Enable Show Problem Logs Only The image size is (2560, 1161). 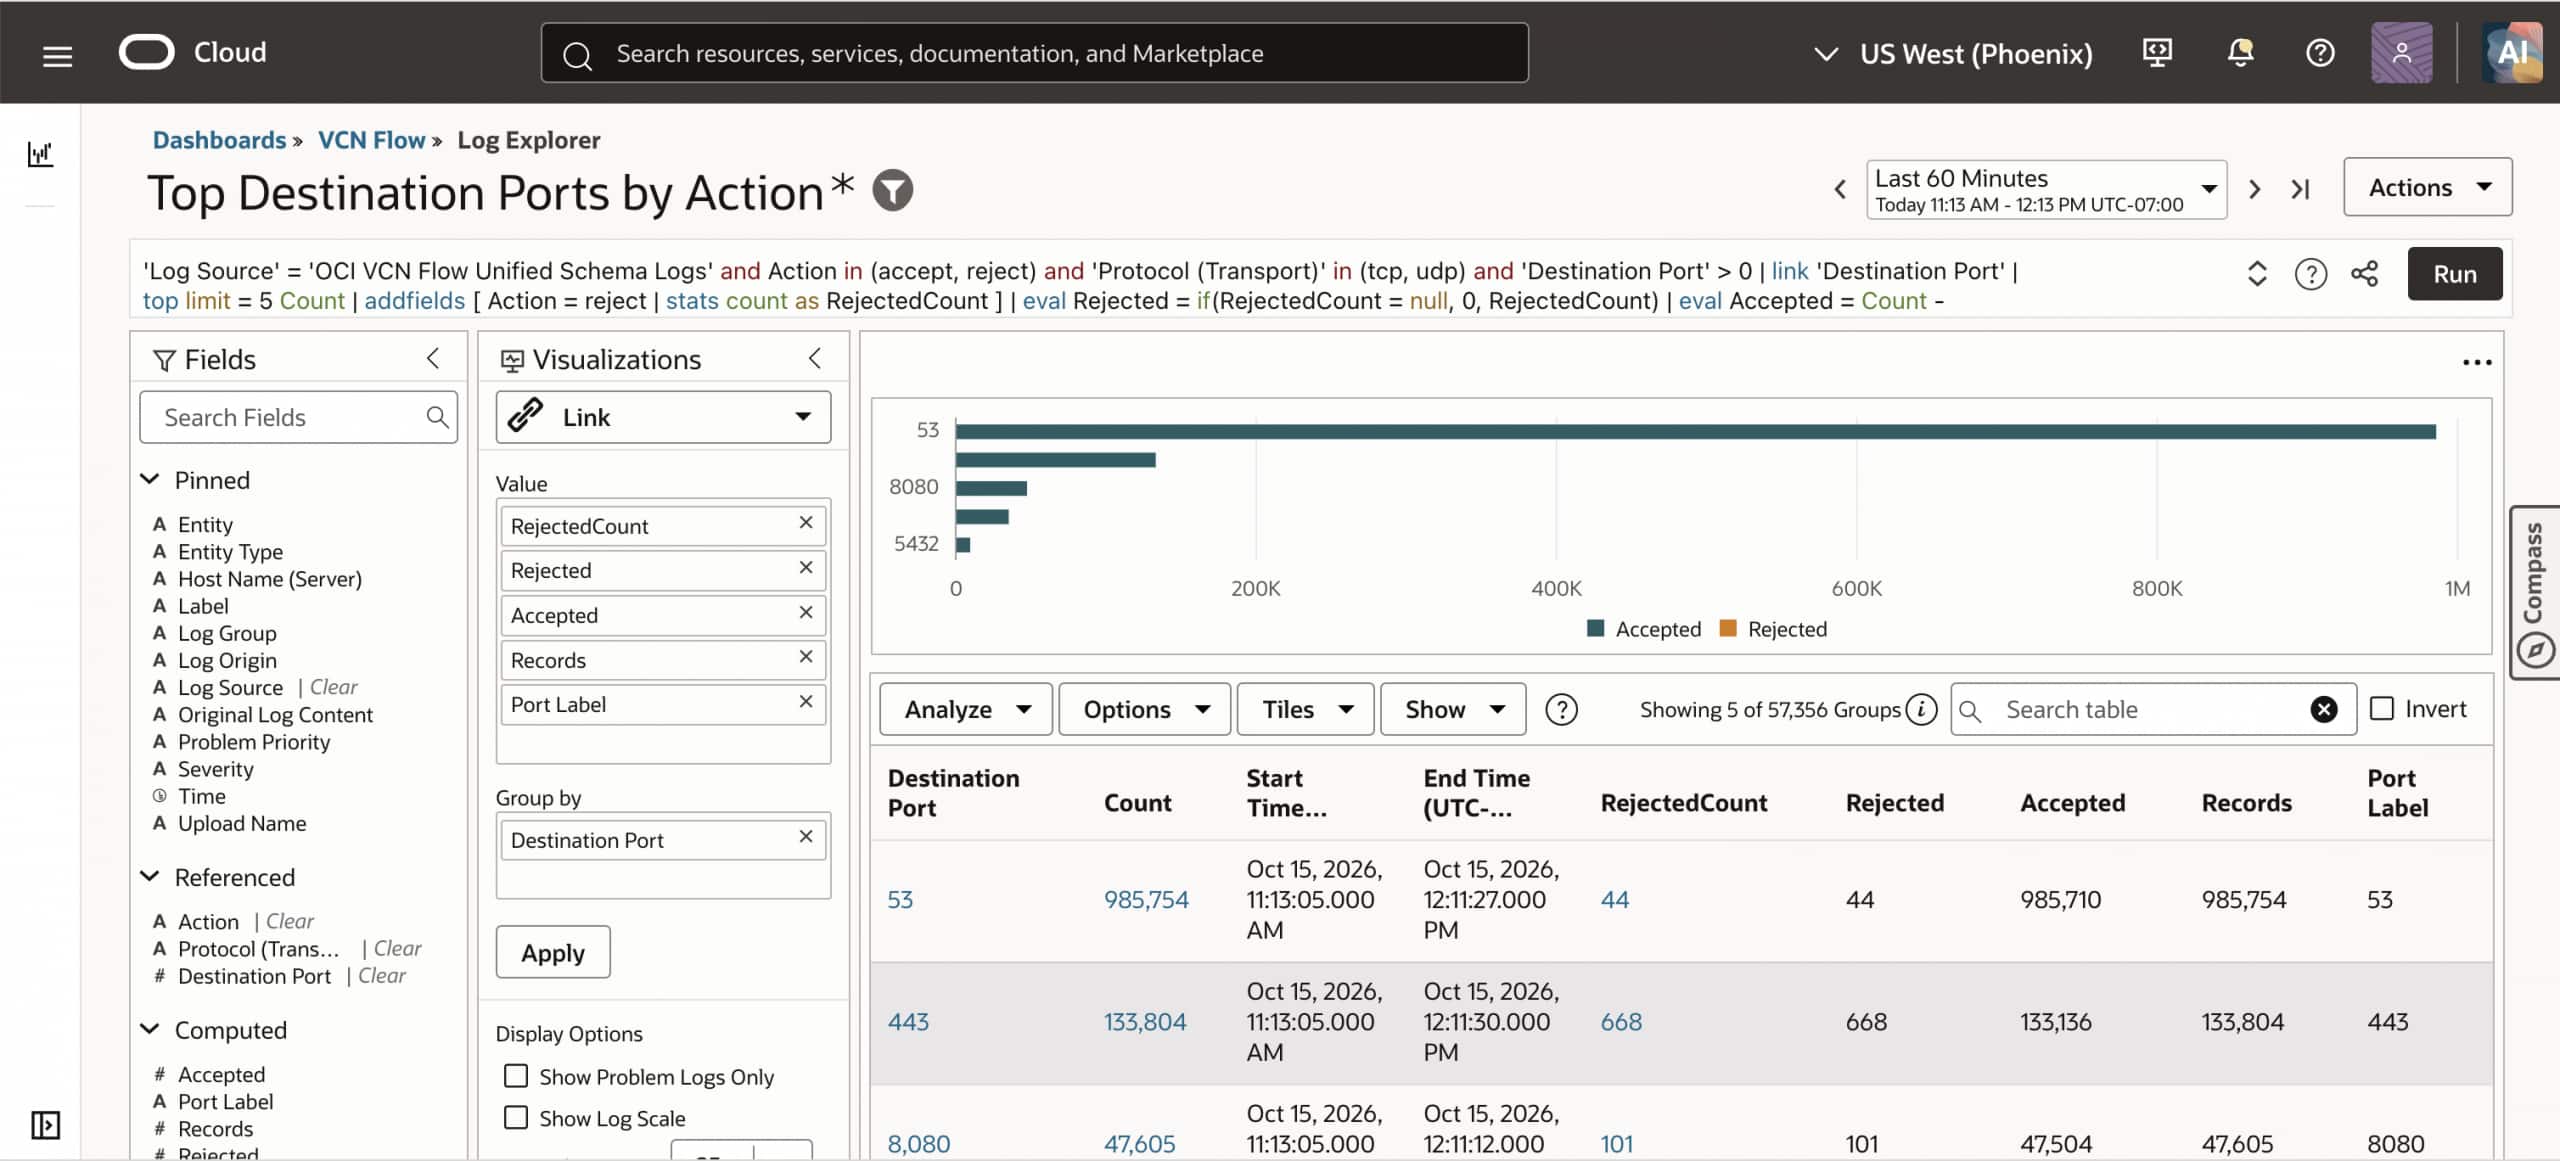[x=516, y=1075]
